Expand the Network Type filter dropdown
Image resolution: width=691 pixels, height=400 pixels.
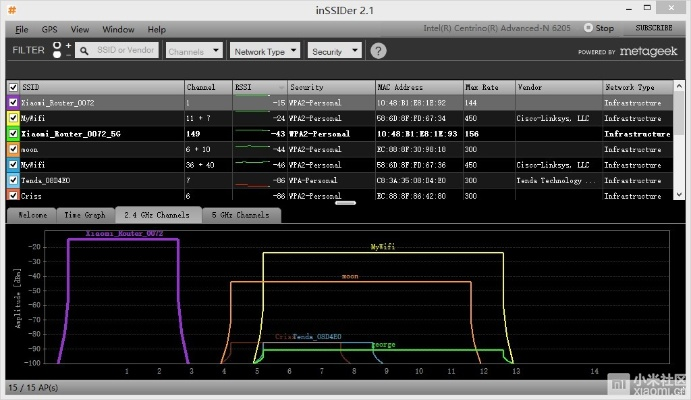265,51
